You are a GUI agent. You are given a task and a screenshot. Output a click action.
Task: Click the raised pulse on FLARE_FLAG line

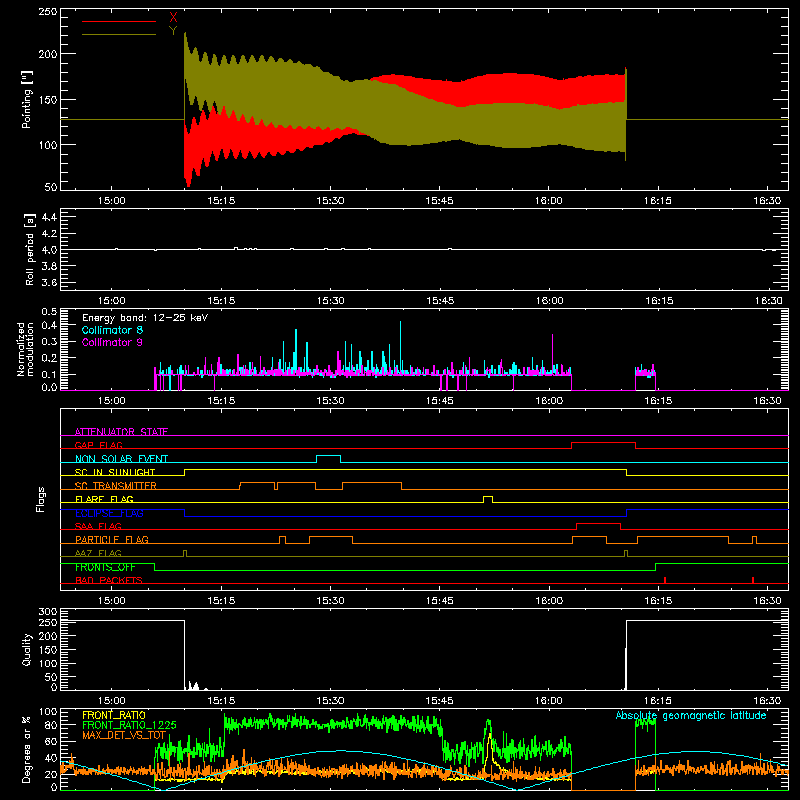(488, 498)
